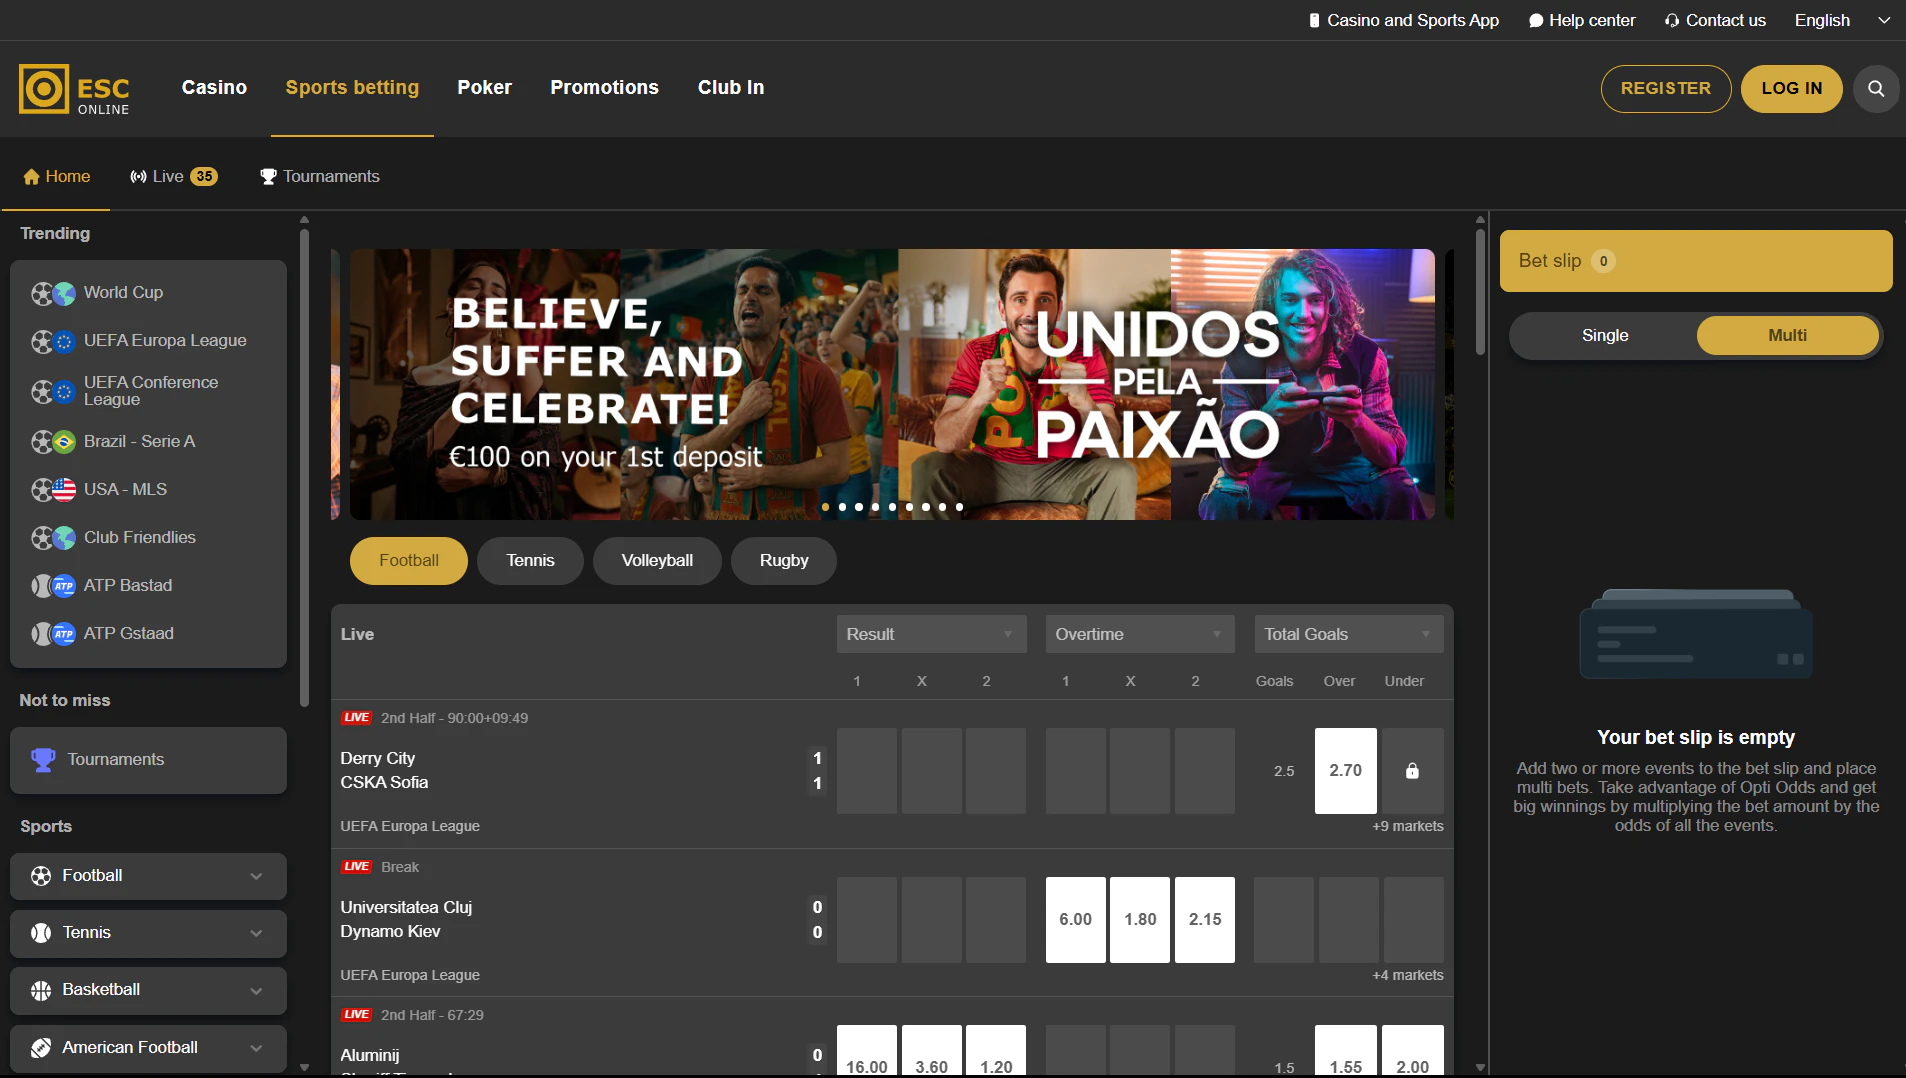Screen dimensions: 1906x1078
Task: Select overtime draw odds 1.80 Cluj match
Action: [x=1140, y=920]
